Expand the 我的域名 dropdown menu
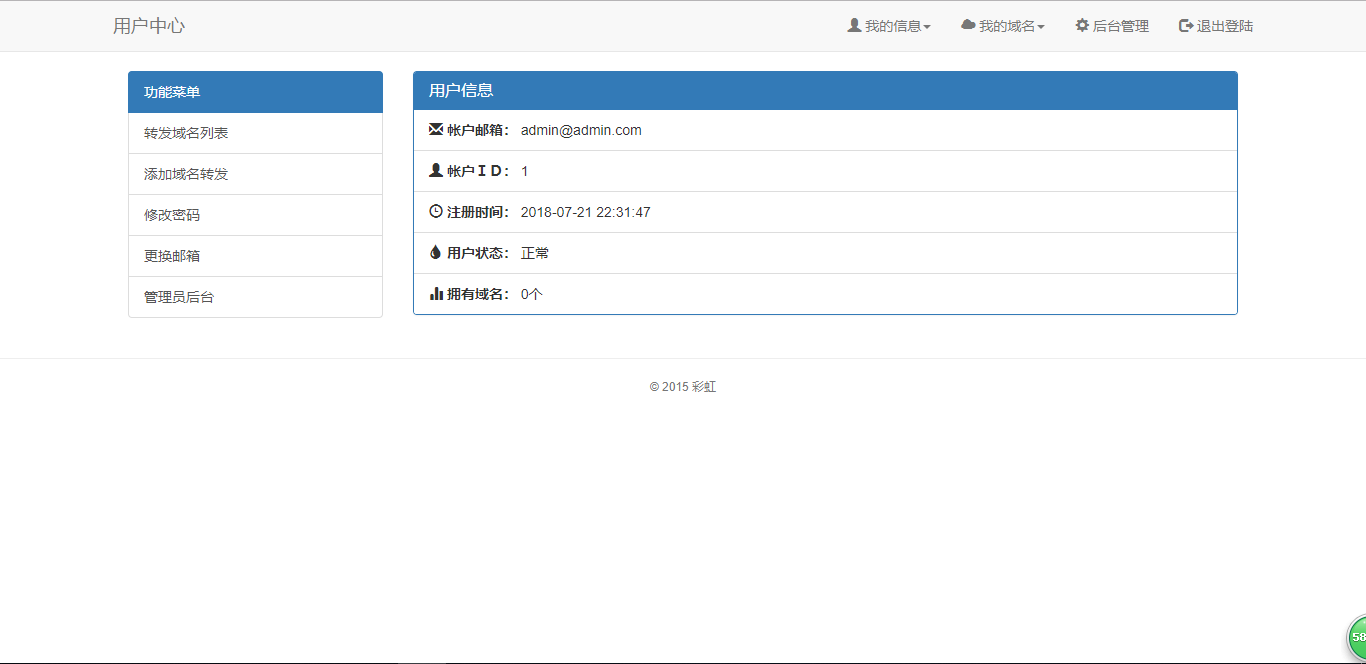This screenshot has width=1366, height=664. [x=1003, y=26]
